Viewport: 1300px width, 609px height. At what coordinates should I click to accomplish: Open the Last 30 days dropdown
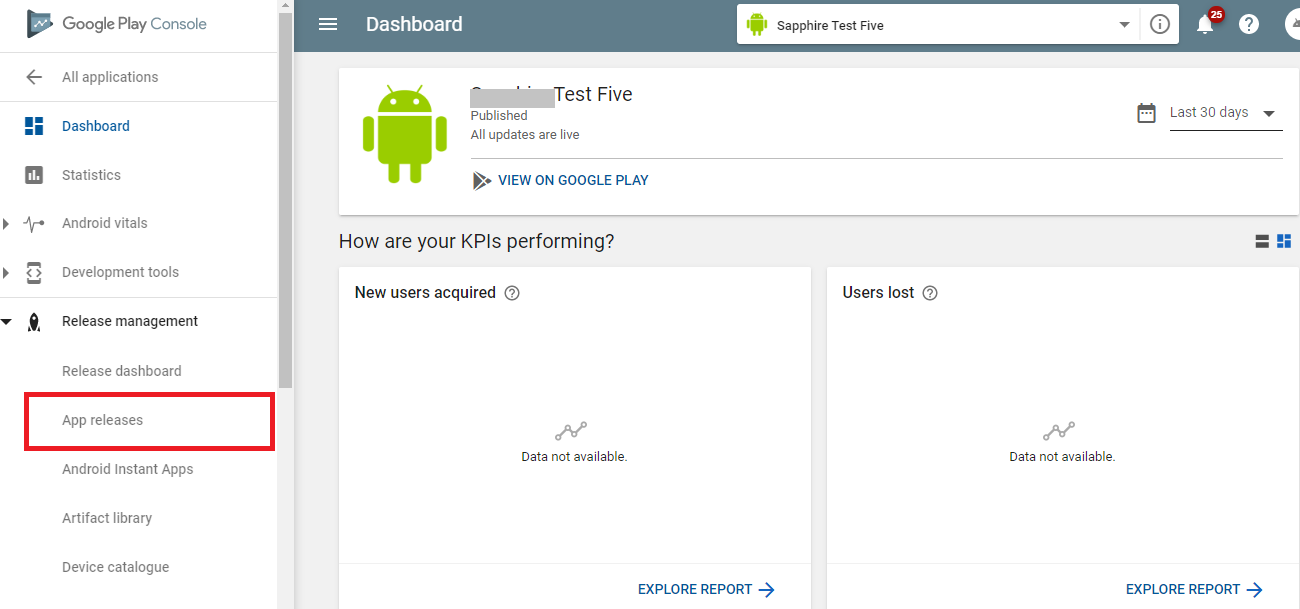coord(1226,113)
